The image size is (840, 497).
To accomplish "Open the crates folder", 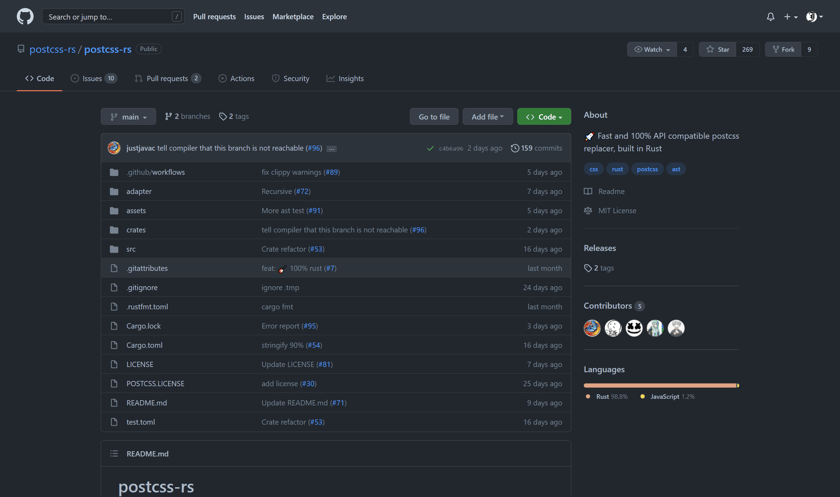I will [x=136, y=230].
